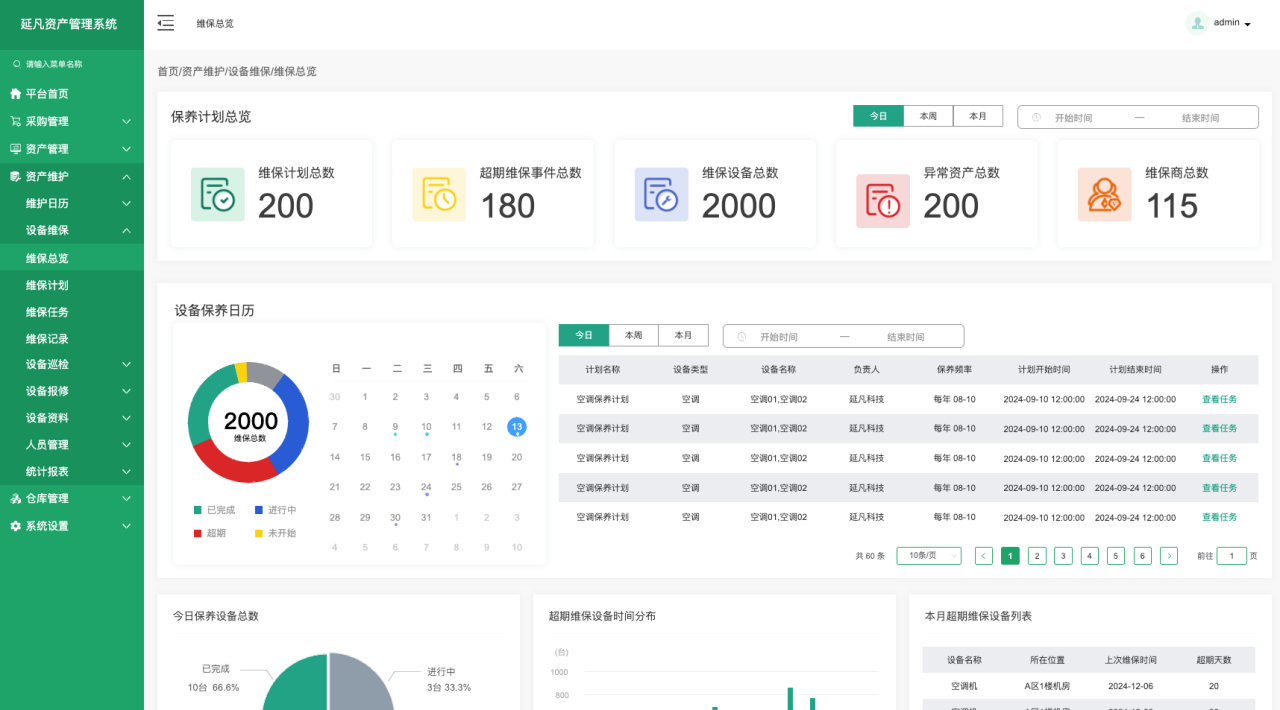The width and height of the screenshot is (1280, 710).
Task: Open 维保记录 in the sidebar menu
Action: [47, 339]
